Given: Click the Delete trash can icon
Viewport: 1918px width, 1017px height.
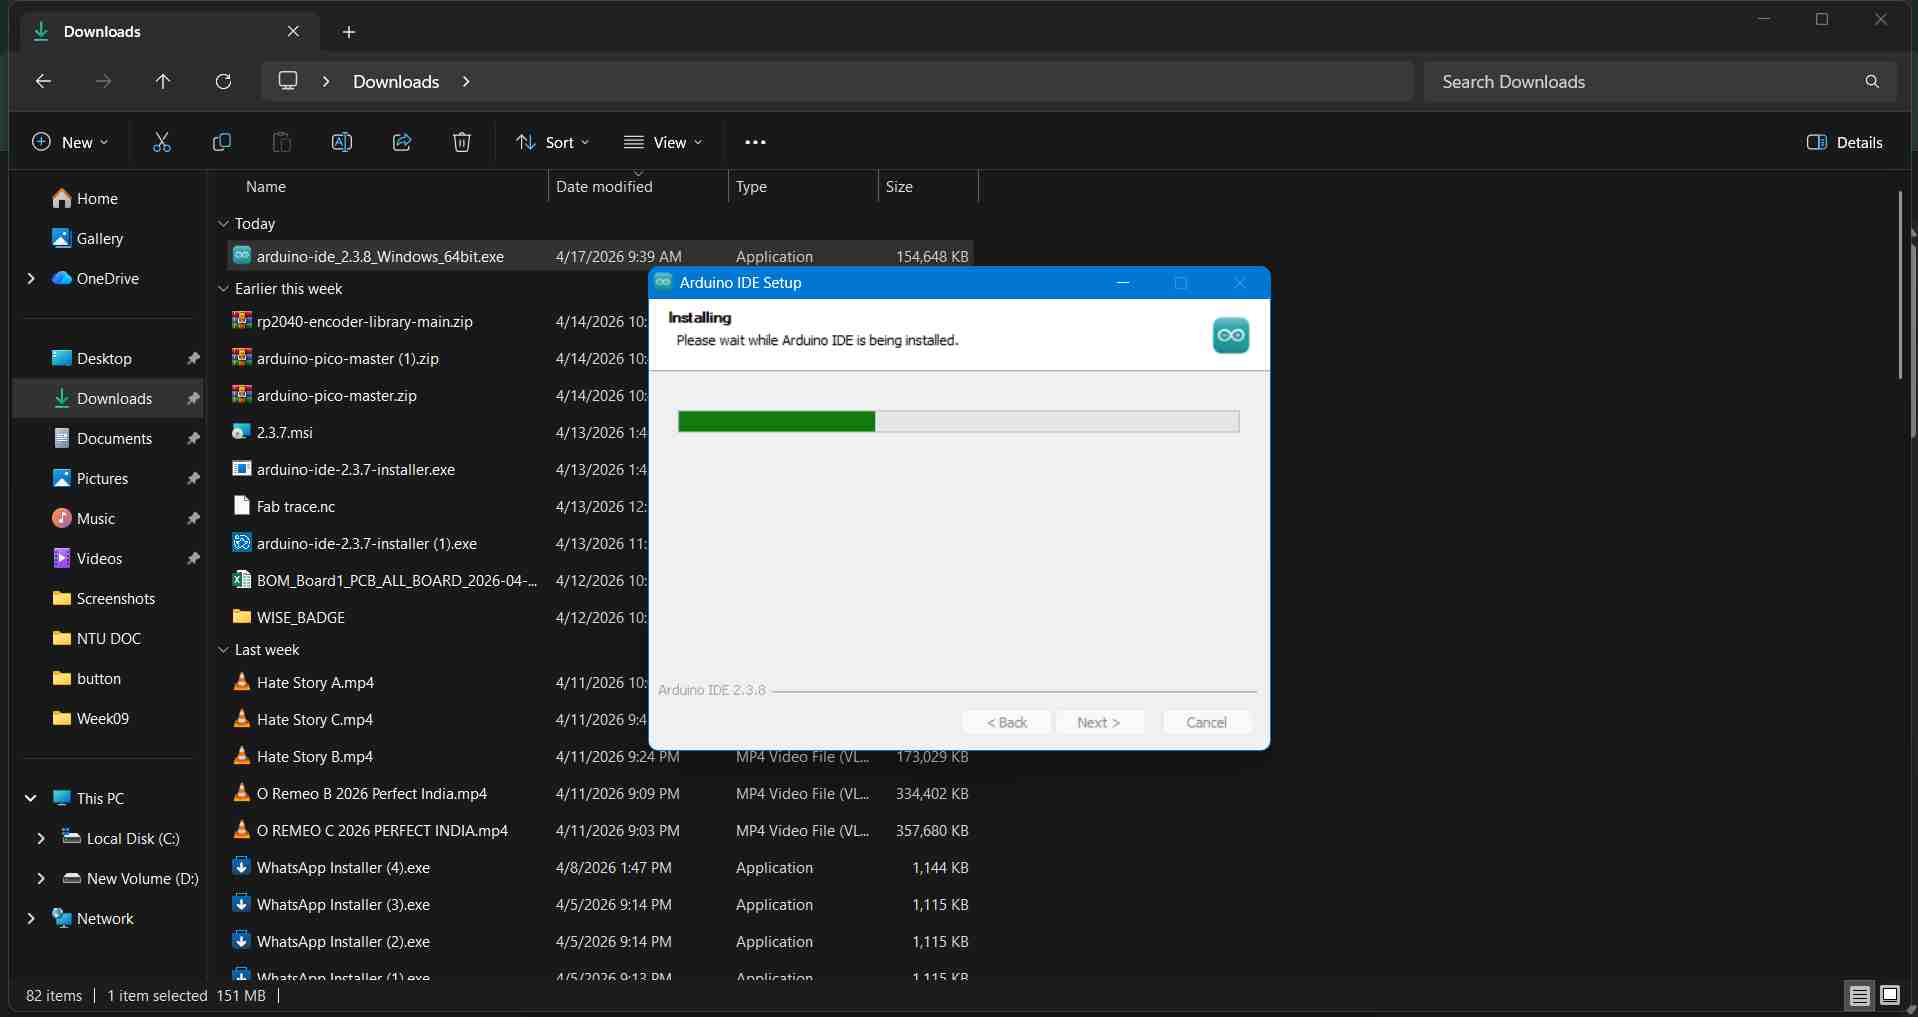Looking at the screenshot, I should (462, 142).
